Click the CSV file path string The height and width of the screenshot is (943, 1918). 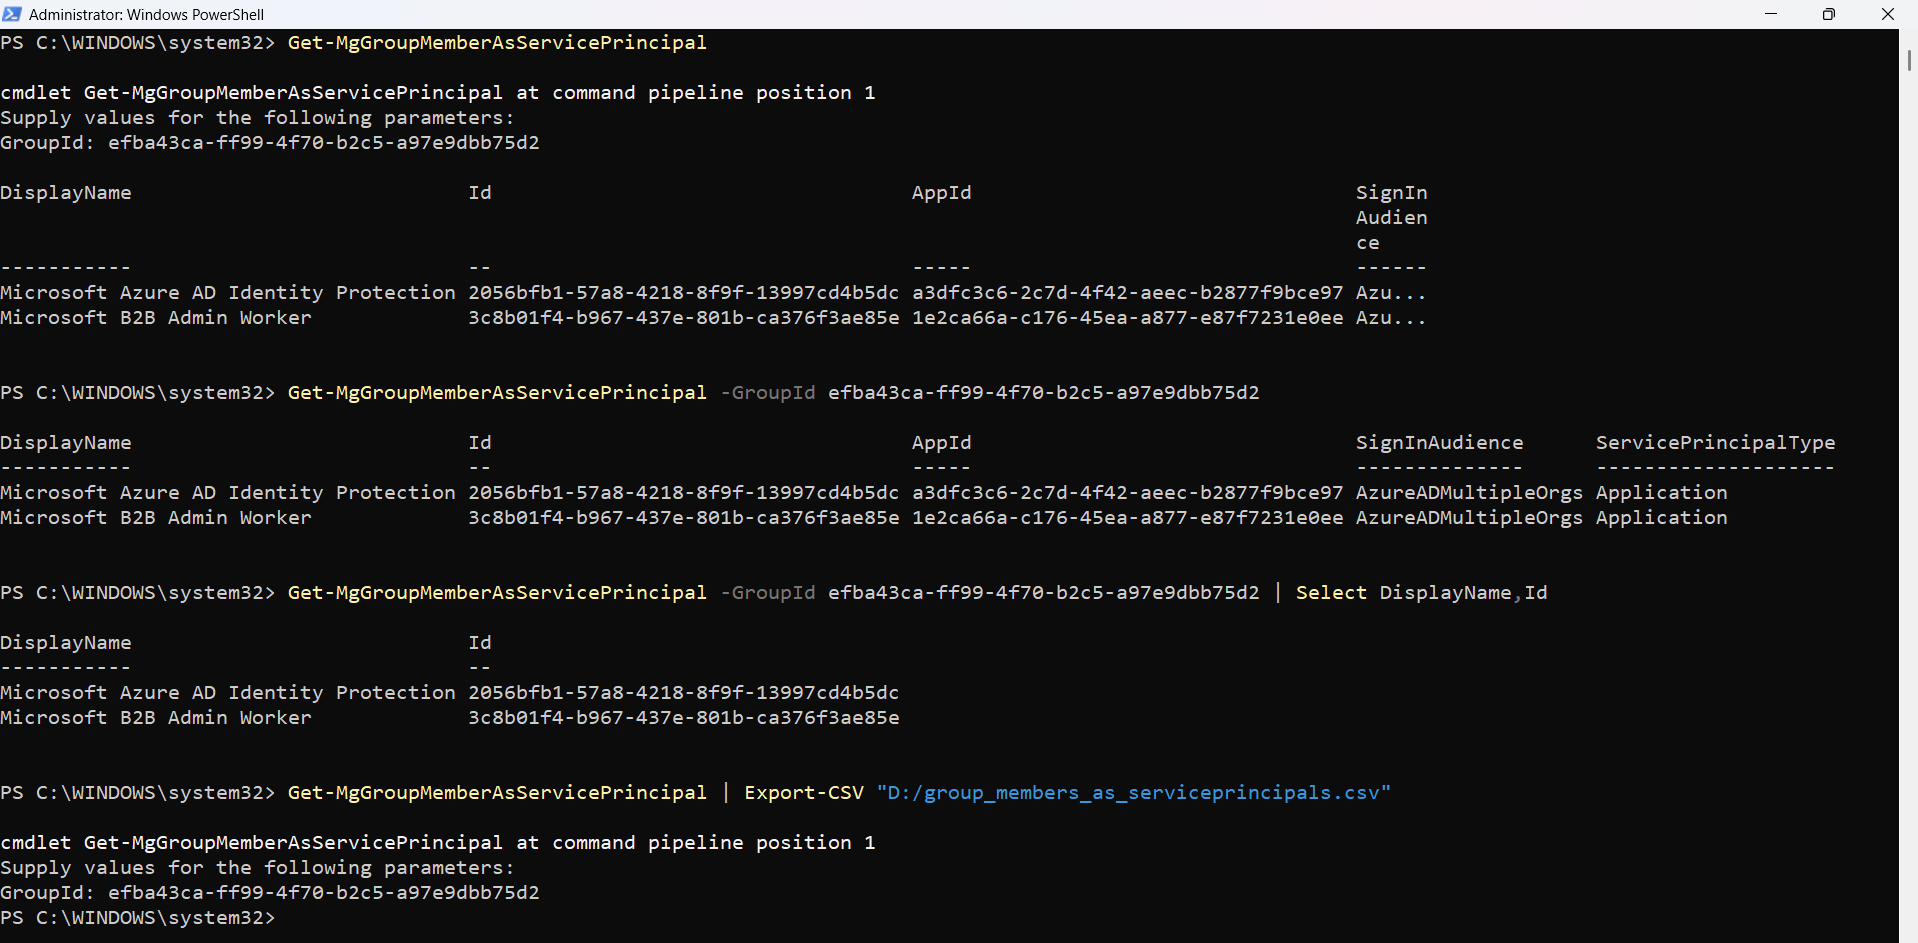(x=1133, y=793)
